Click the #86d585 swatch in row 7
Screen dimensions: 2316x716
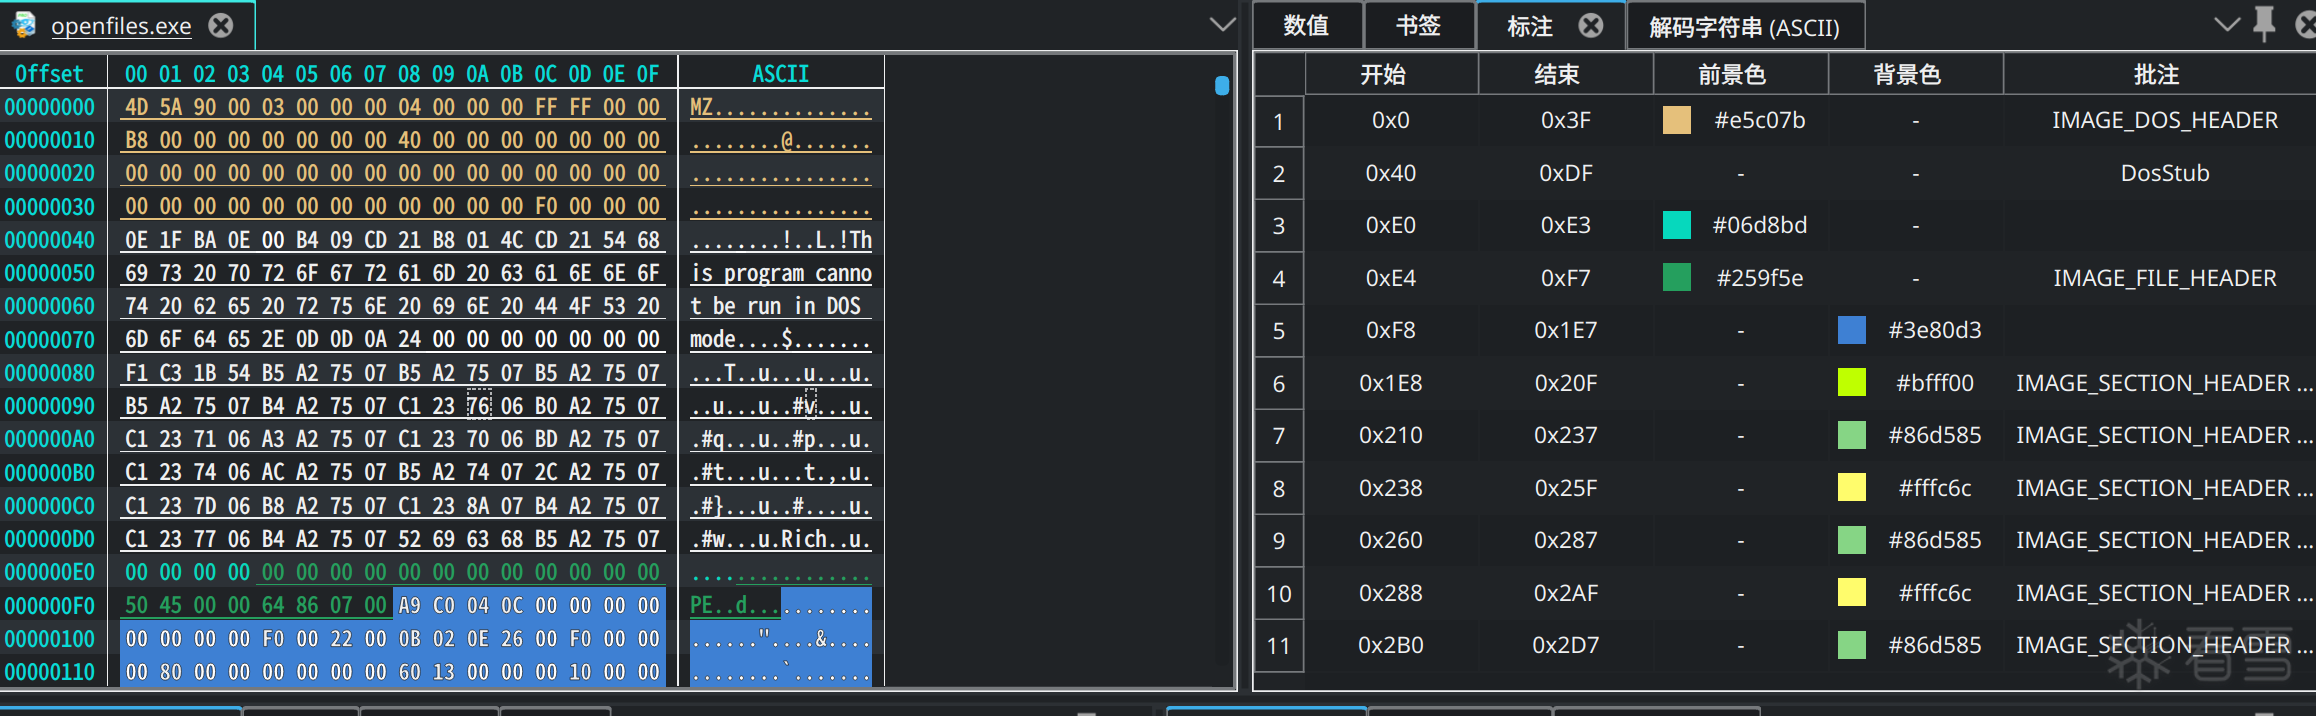click(1851, 435)
